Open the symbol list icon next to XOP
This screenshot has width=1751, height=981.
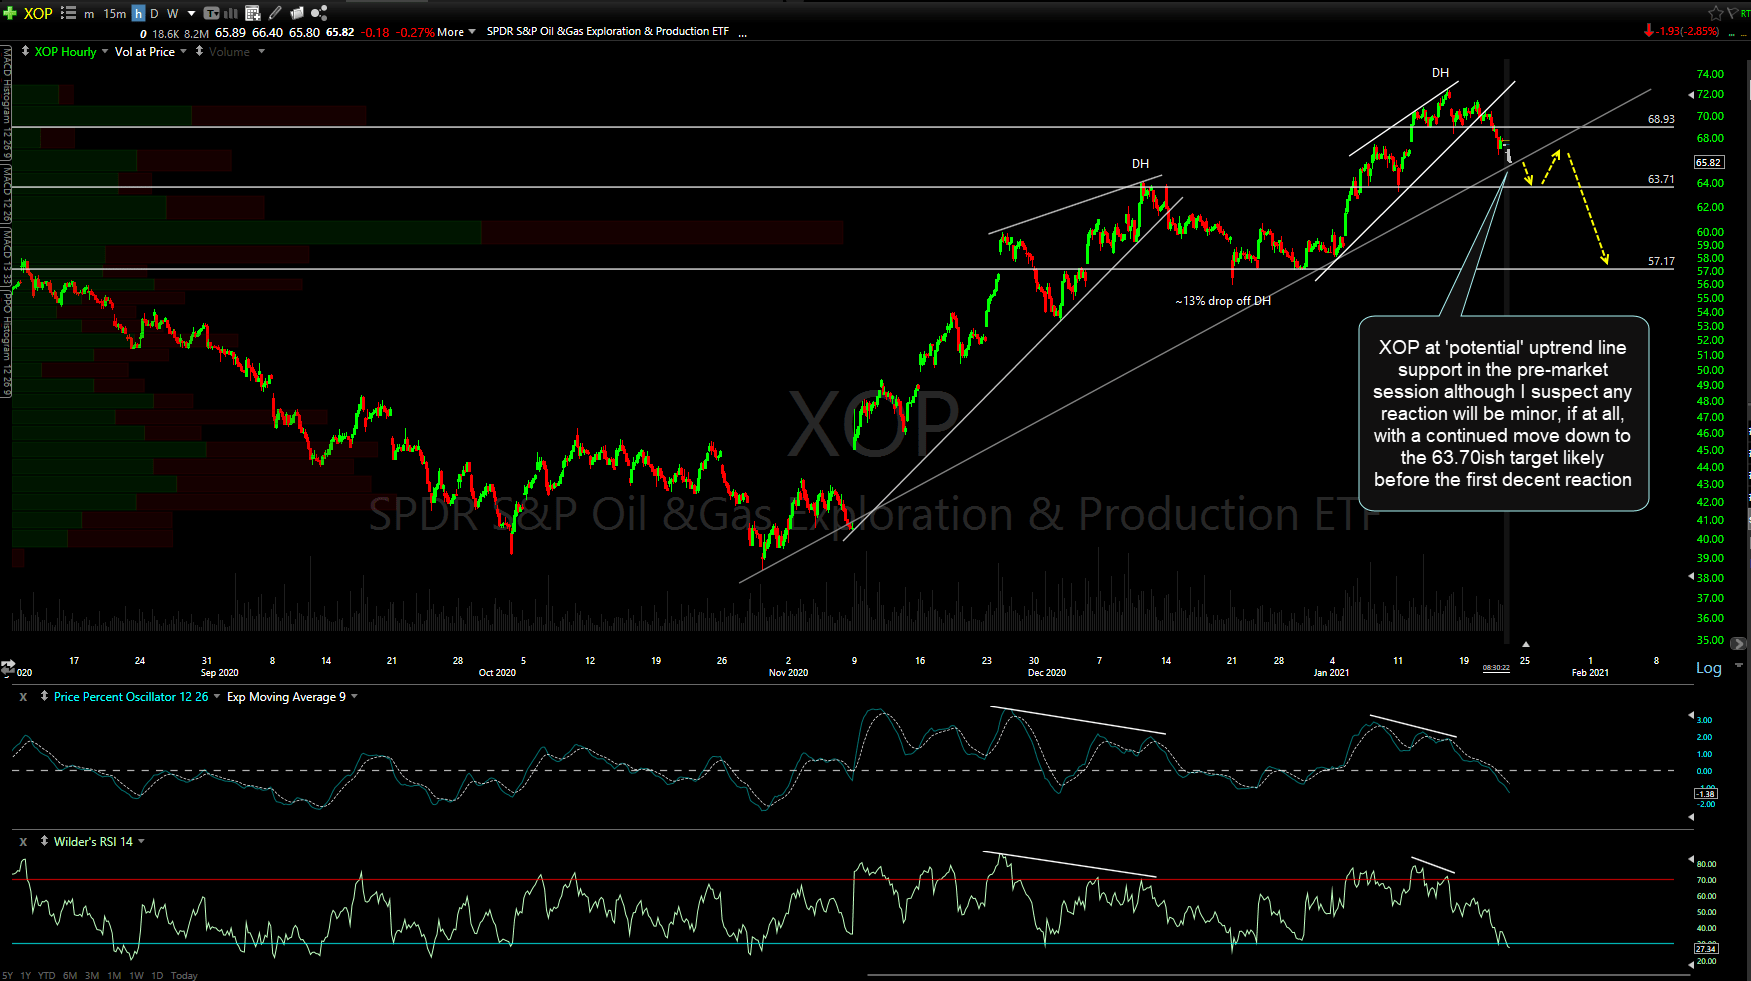(68, 13)
